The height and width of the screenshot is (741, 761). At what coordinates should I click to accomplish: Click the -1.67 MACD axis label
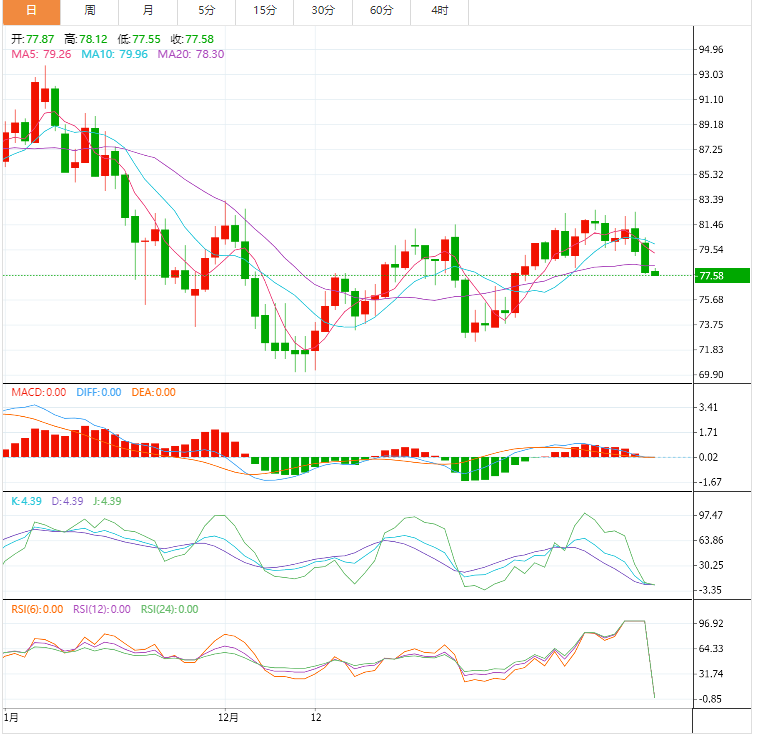[x=710, y=482]
